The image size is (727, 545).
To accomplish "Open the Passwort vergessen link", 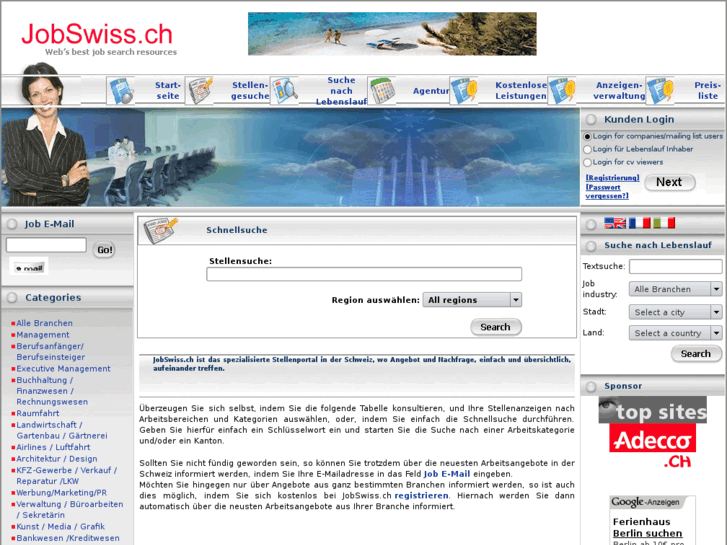I will pyautogui.click(x=607, y=192).
